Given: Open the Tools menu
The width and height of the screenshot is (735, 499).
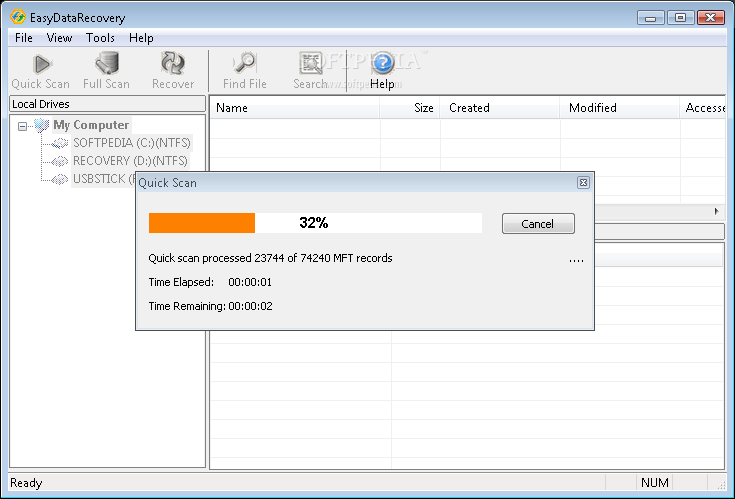Looking at the screenshot, I should (100, 38).
